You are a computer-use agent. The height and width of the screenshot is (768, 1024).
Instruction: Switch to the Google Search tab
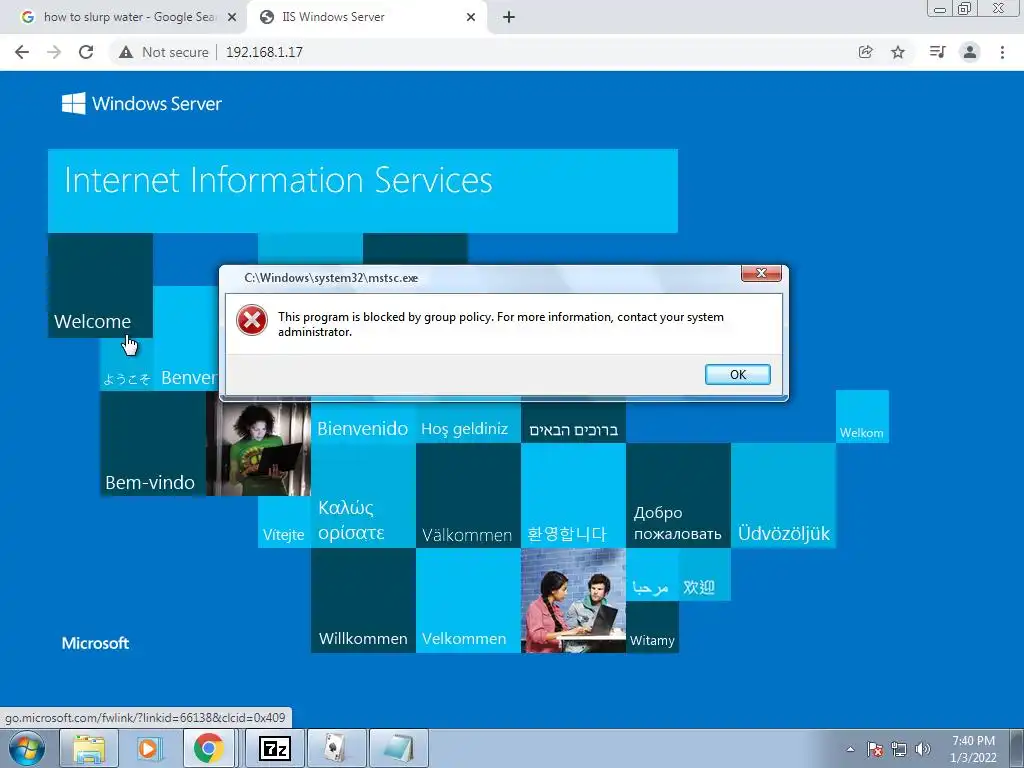pyautogui.click(x=123, y=17)
